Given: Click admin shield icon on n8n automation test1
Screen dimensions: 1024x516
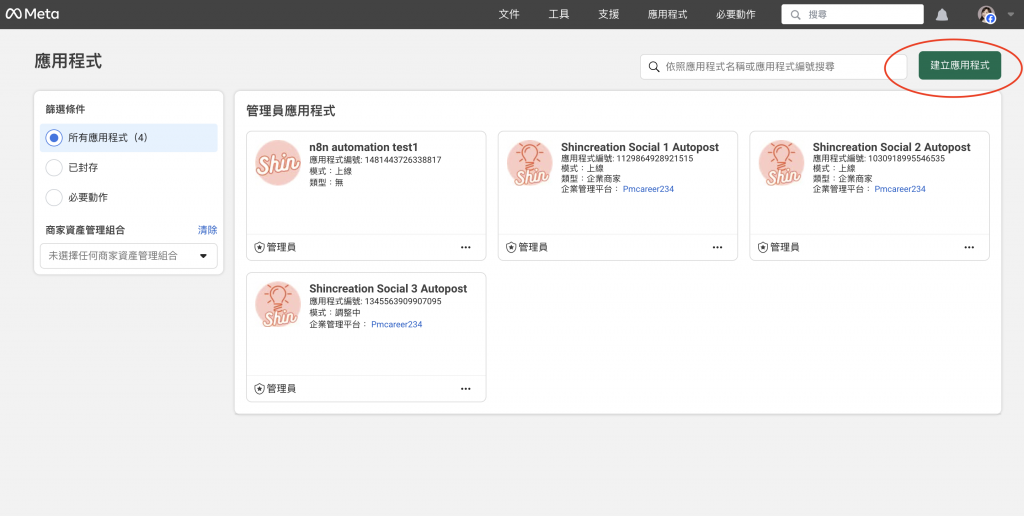Looking at the screenshot, I should 259,248.
